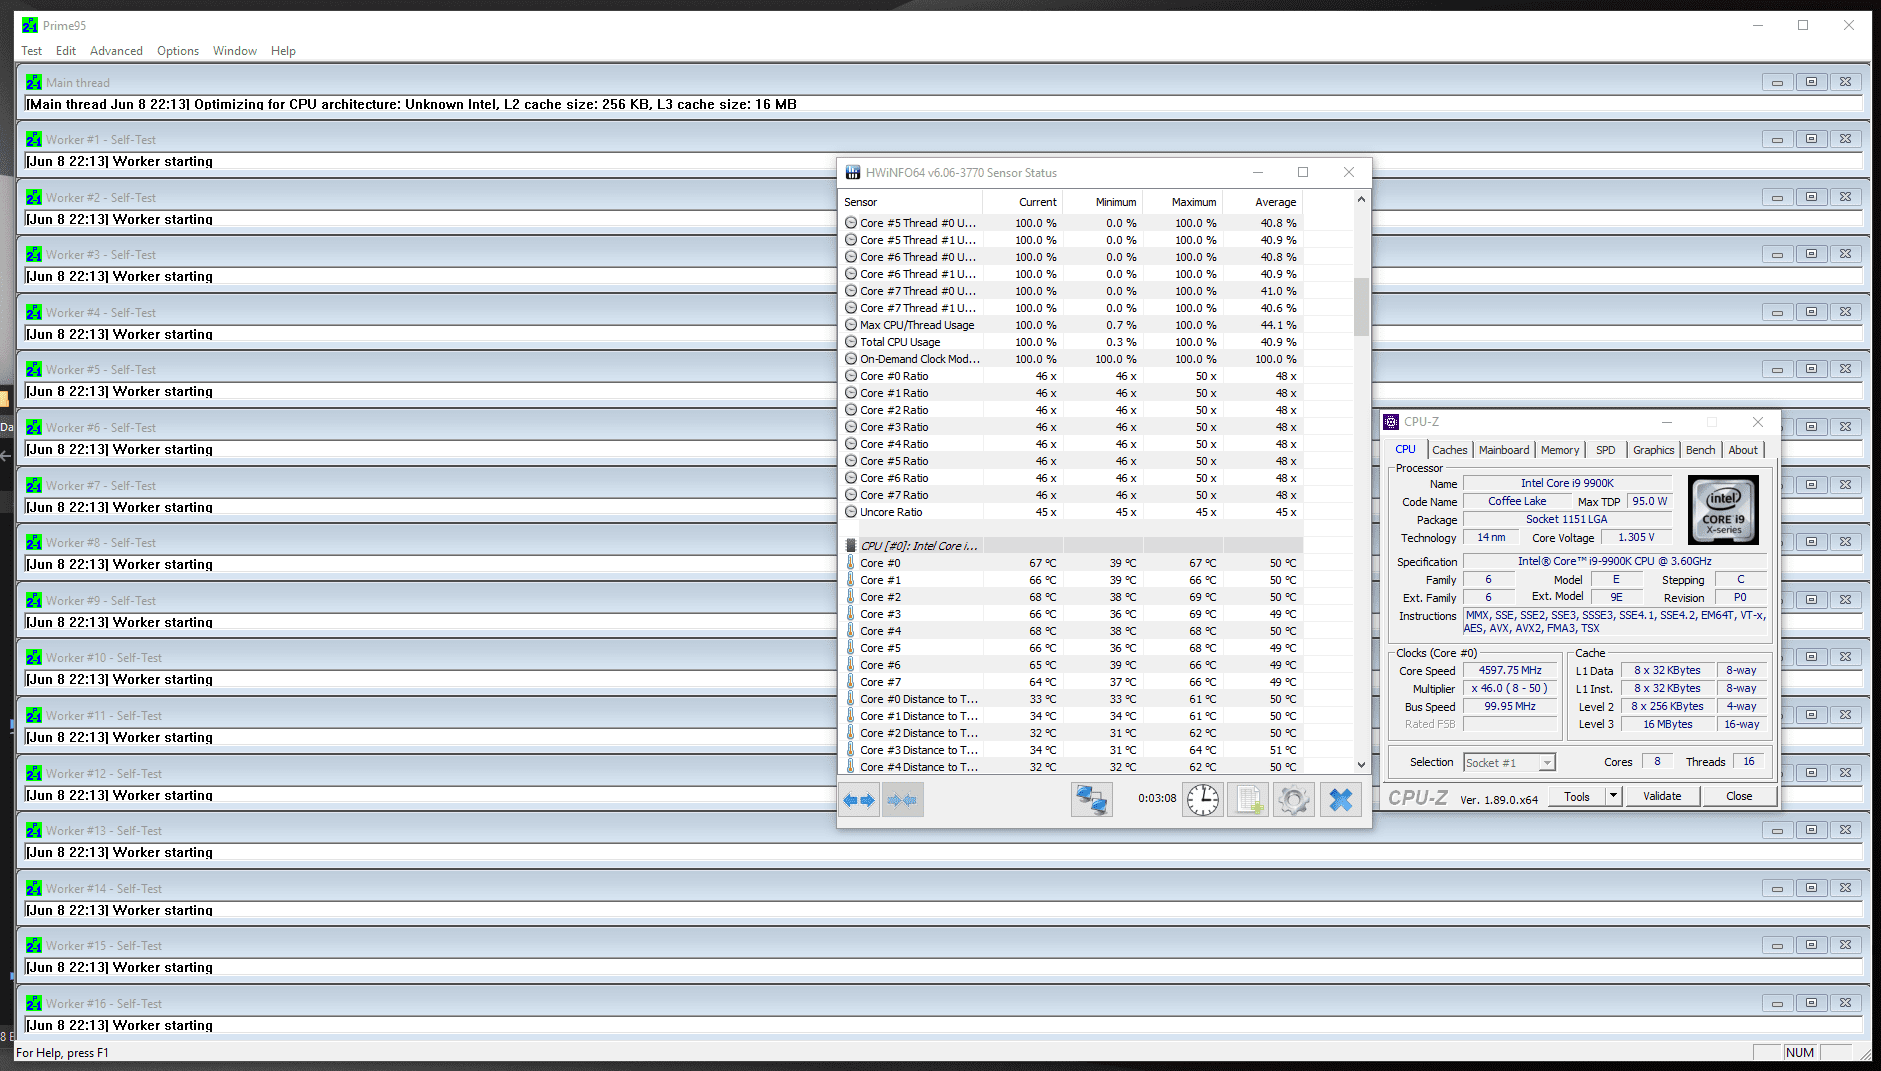Start HWiNFO log to file icon
The width and height of the screenshot is (1881, 1071).
[x=1248, y=800]
